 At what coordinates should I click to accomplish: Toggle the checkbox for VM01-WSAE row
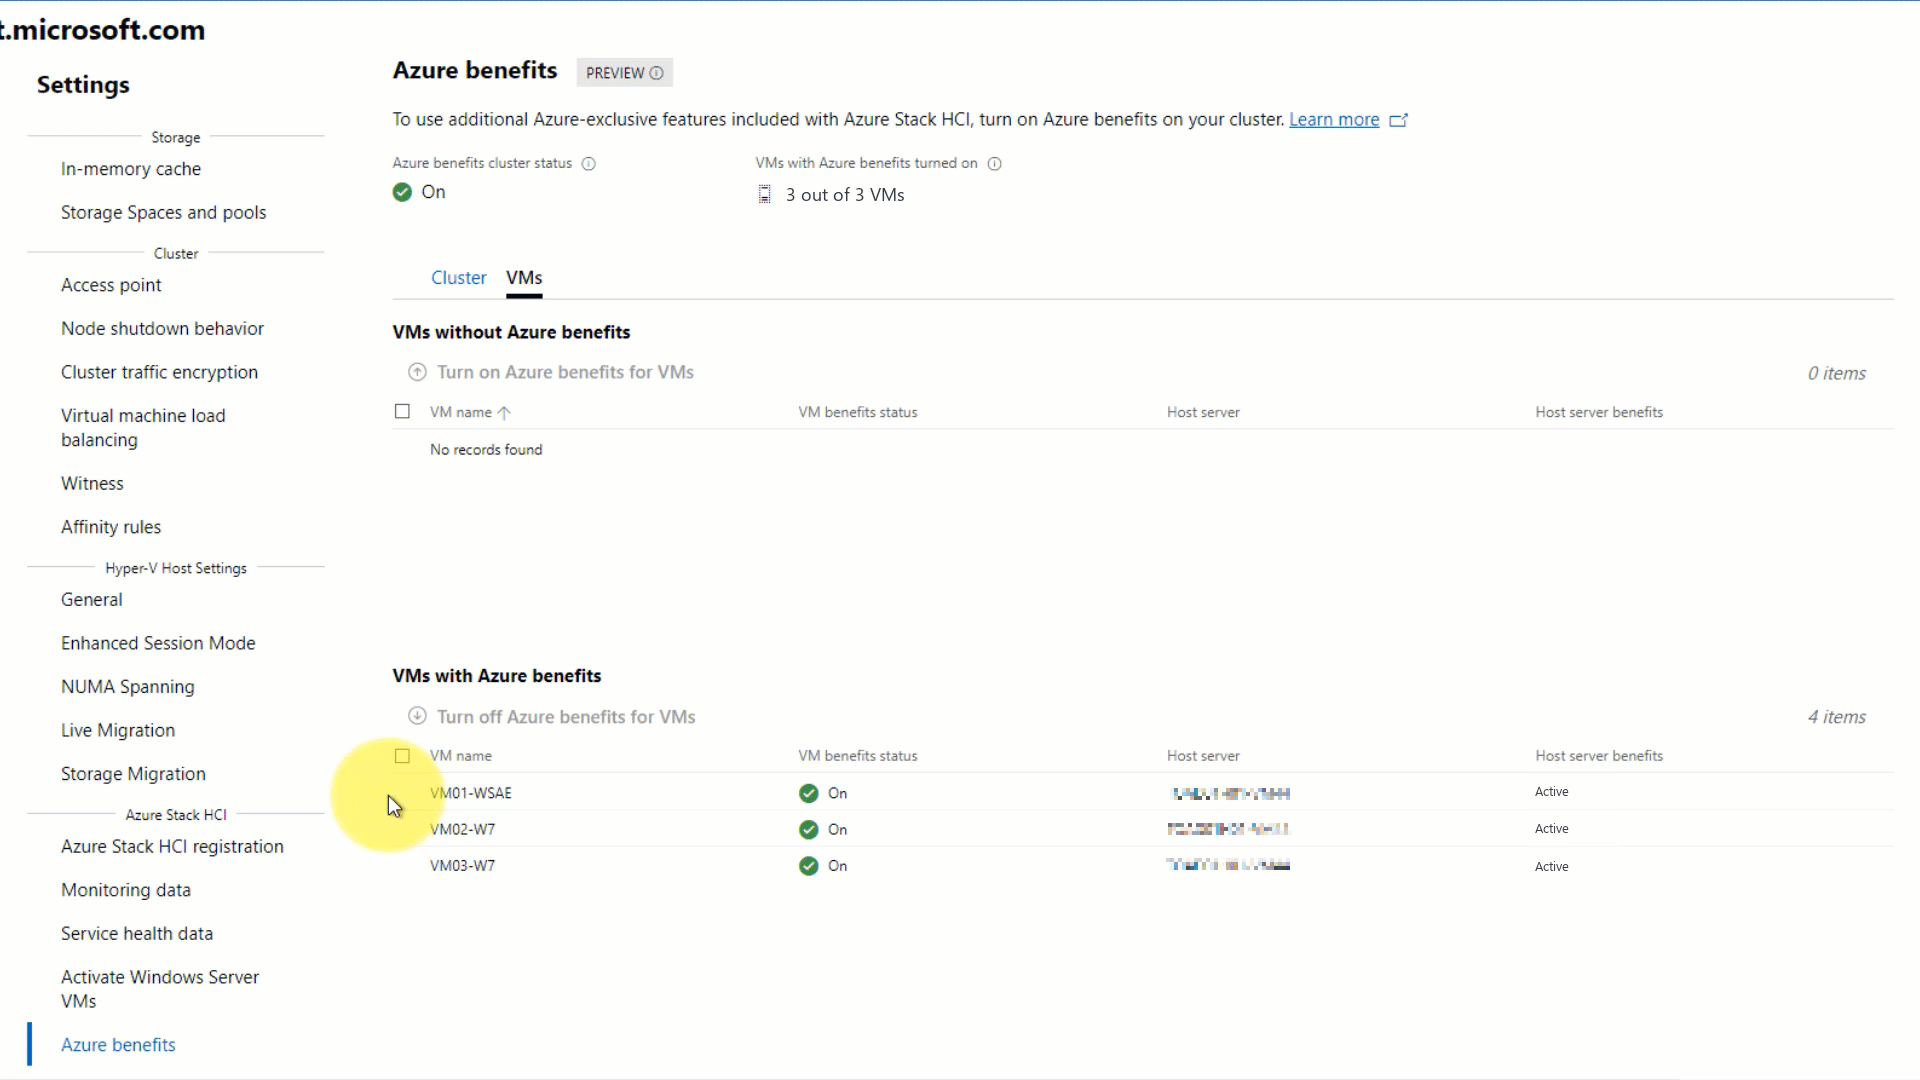click(404, 791)
